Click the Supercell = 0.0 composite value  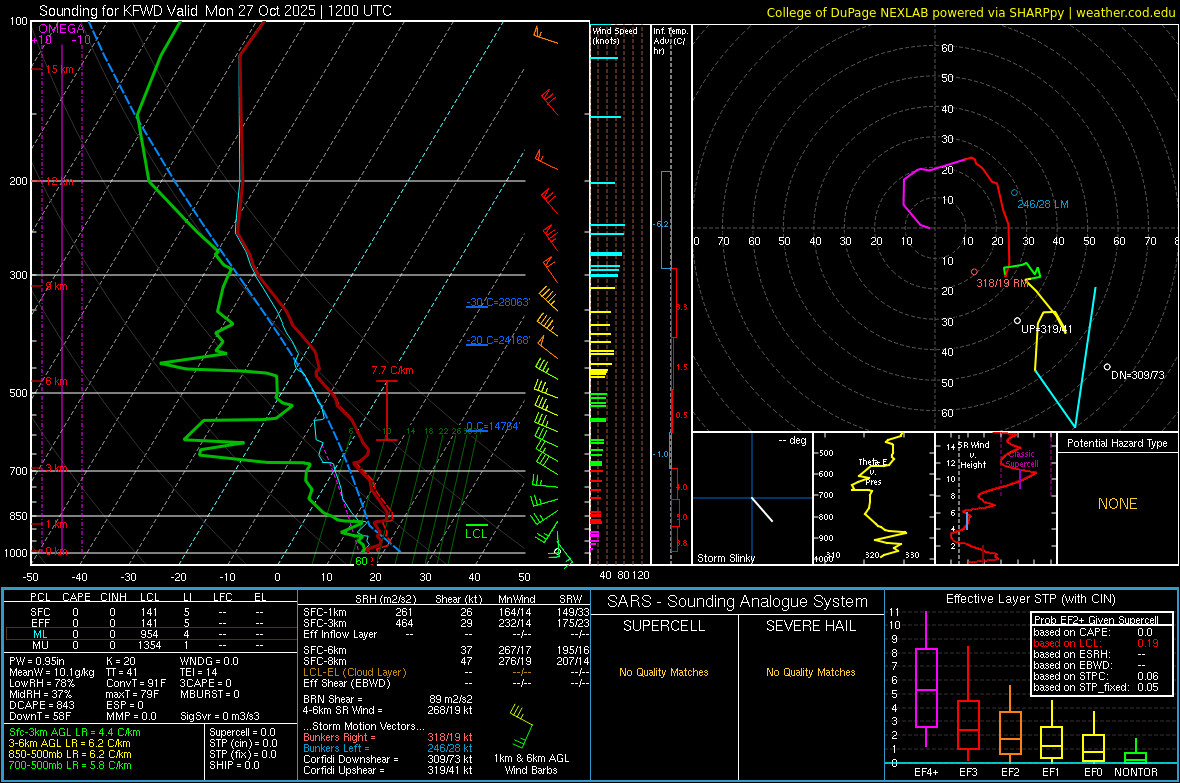(242, 732)
